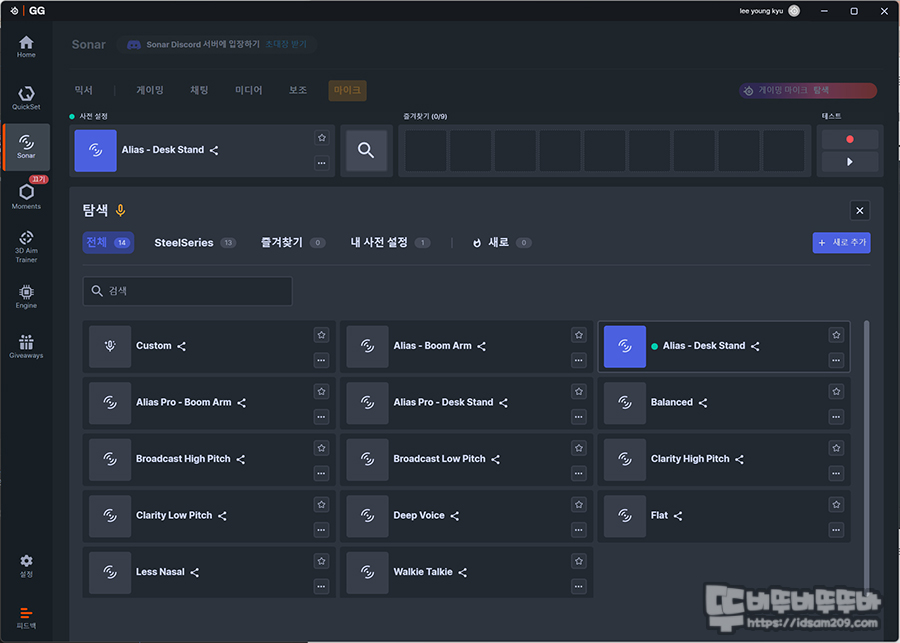Open more options for current preset
900x643 pixels.
pos(321,162)
